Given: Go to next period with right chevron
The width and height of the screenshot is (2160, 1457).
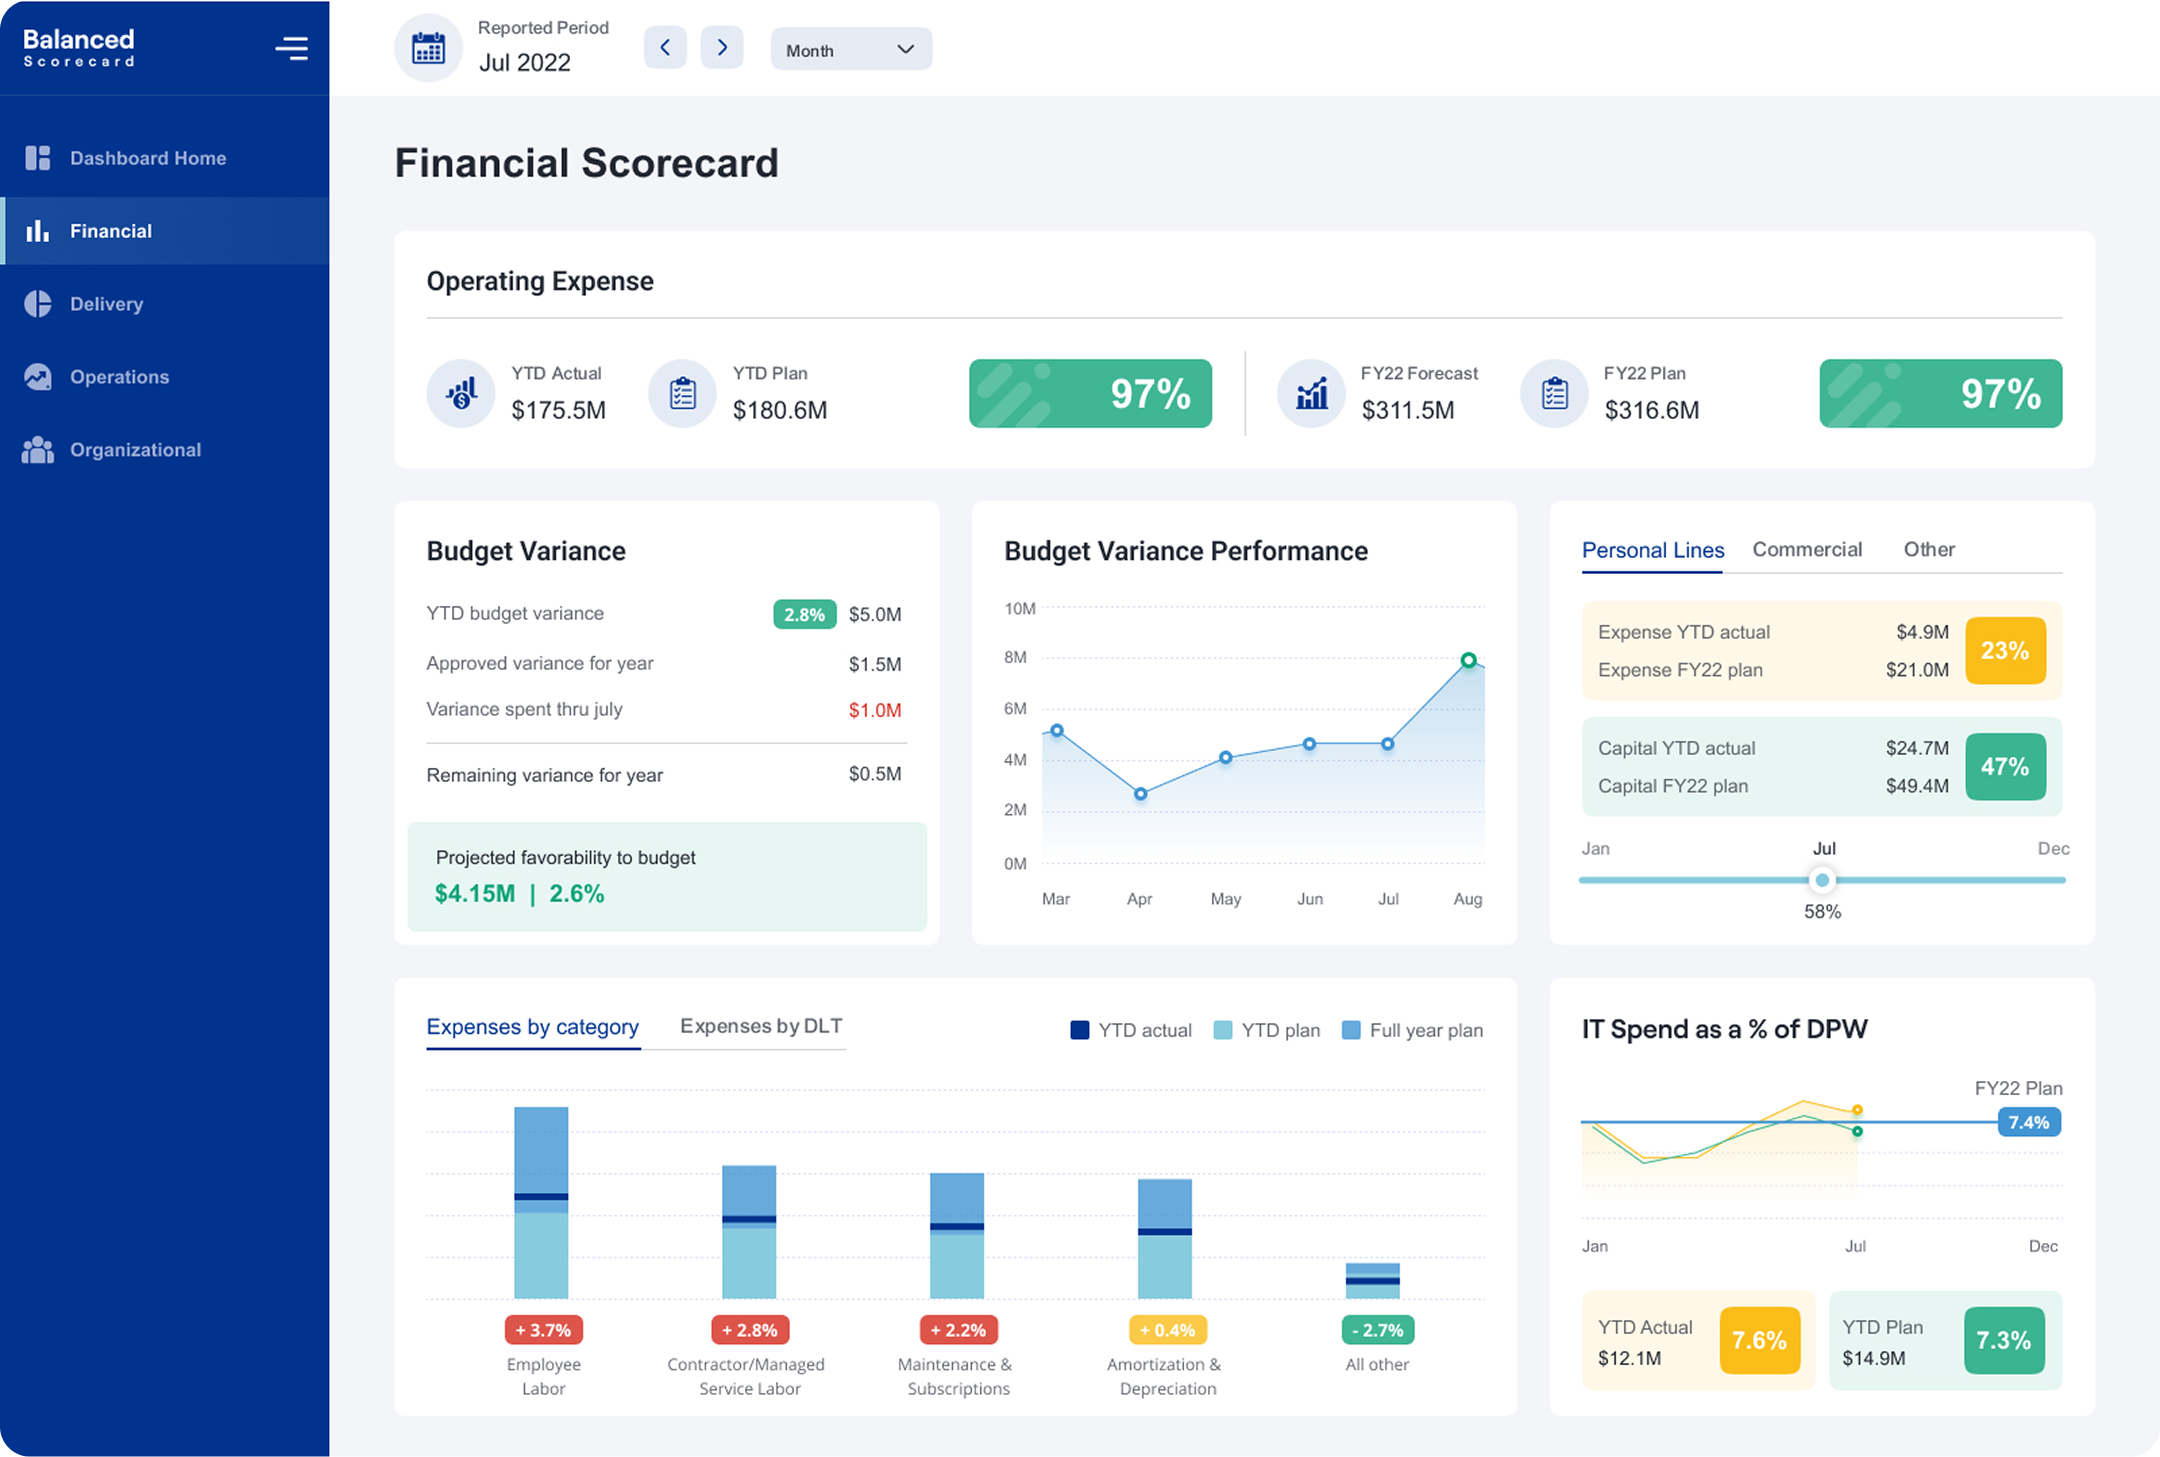Looking at the screenshot, I should 722,47.
